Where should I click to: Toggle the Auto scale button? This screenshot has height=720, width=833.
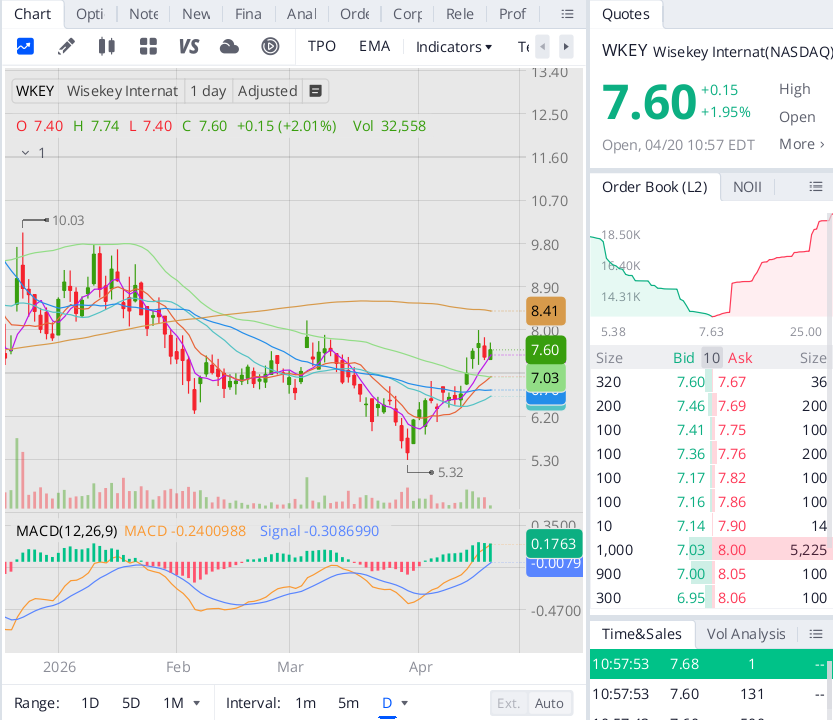click(549, 703)
